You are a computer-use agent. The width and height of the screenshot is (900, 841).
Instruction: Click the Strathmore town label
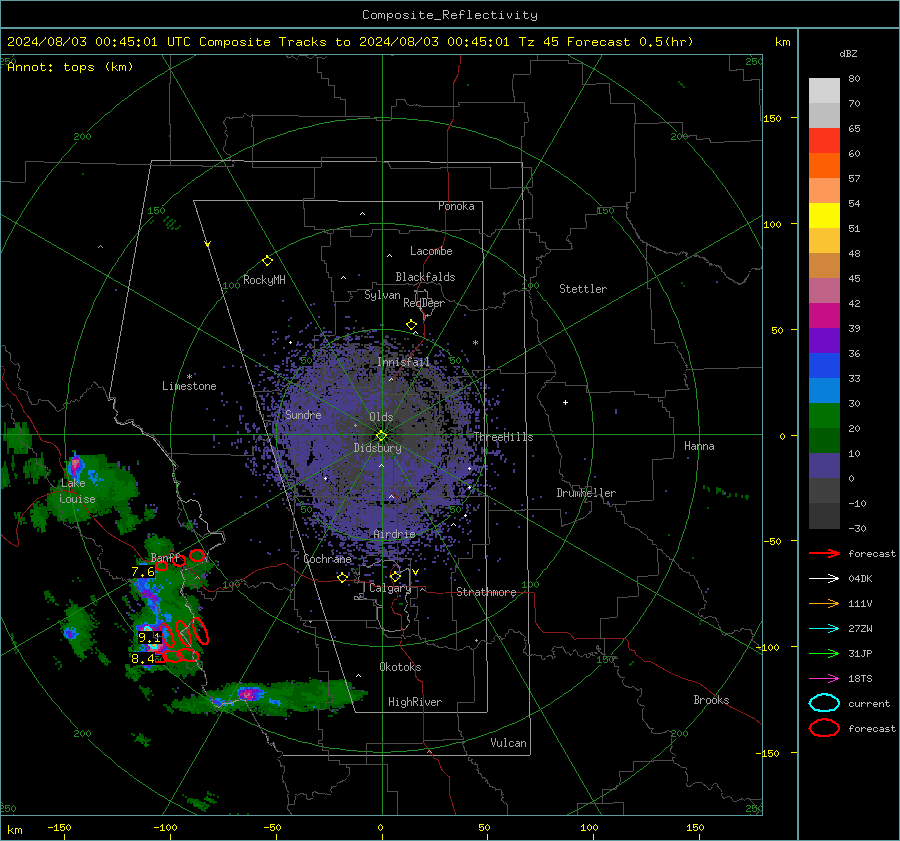[486, 592]
